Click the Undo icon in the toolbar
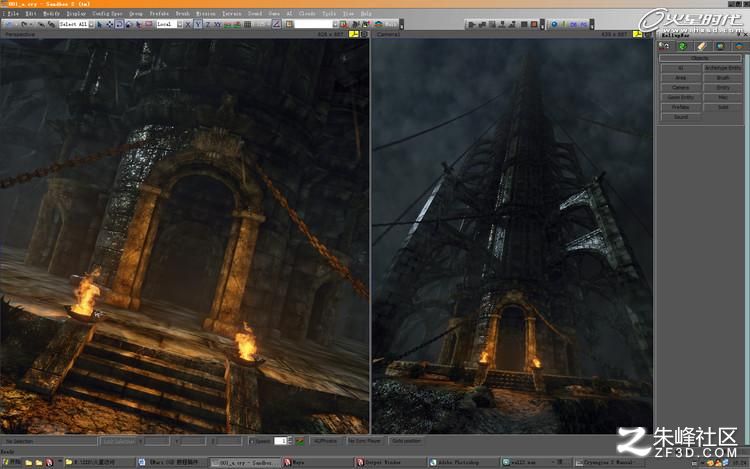 [8, 24]
